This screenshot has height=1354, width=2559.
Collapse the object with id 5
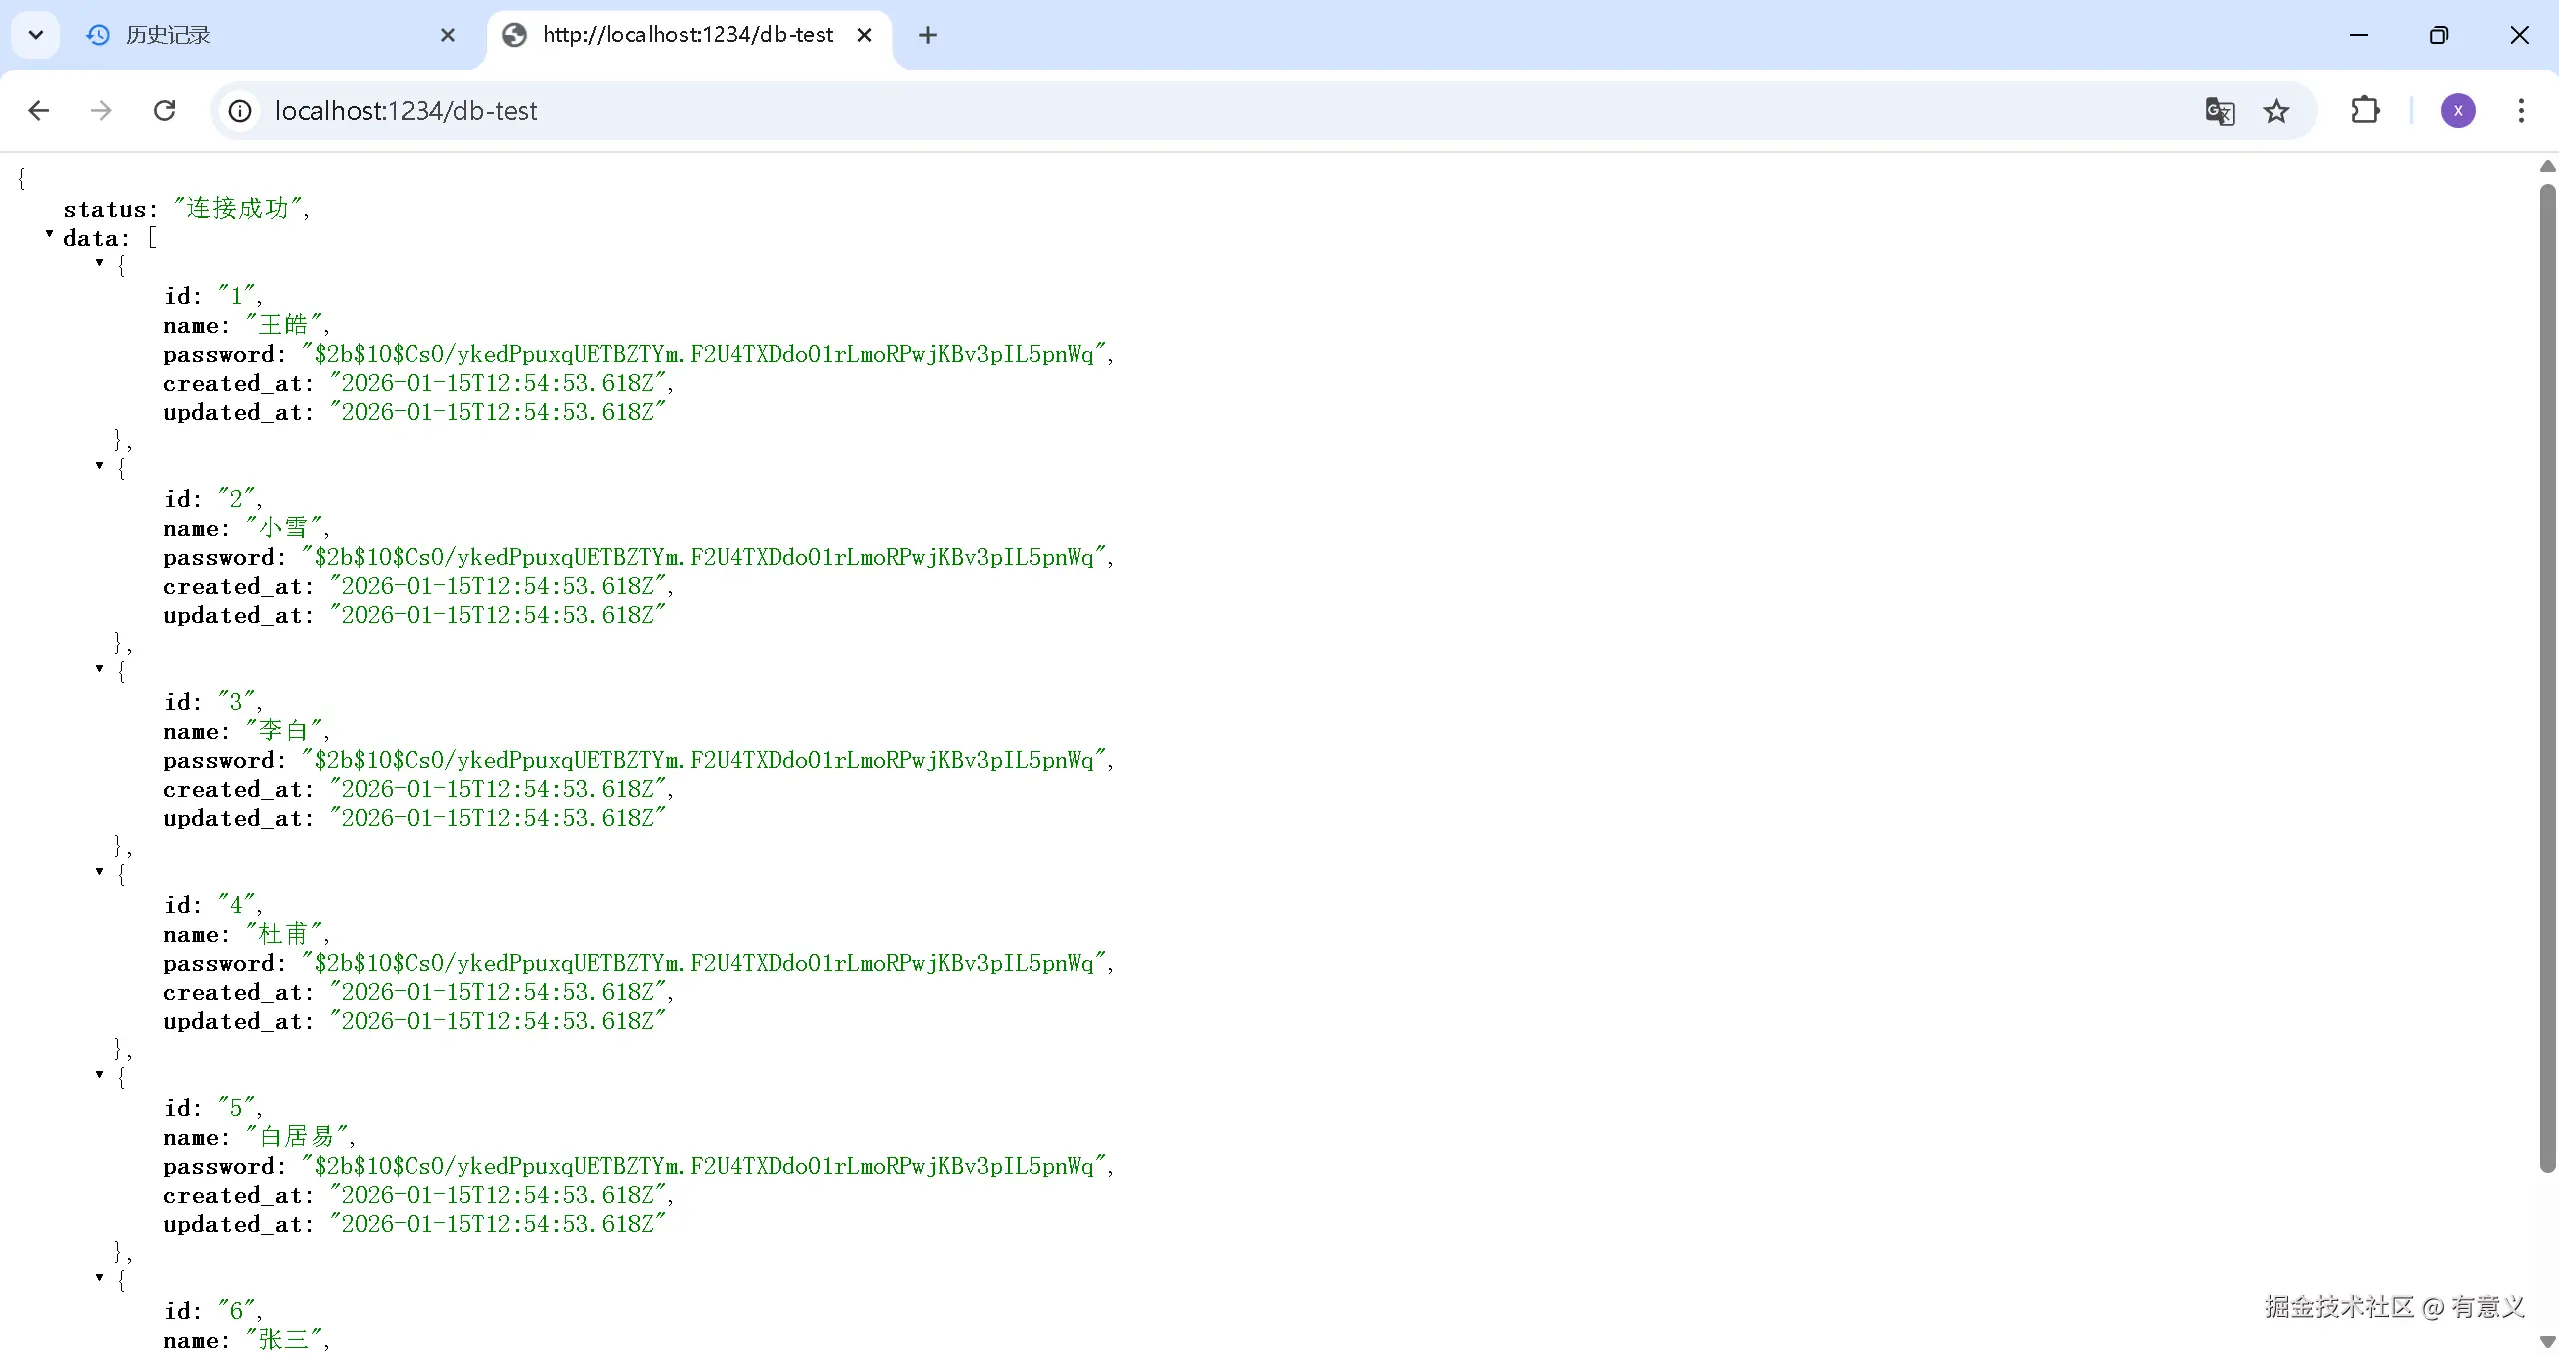[99, 1074]
